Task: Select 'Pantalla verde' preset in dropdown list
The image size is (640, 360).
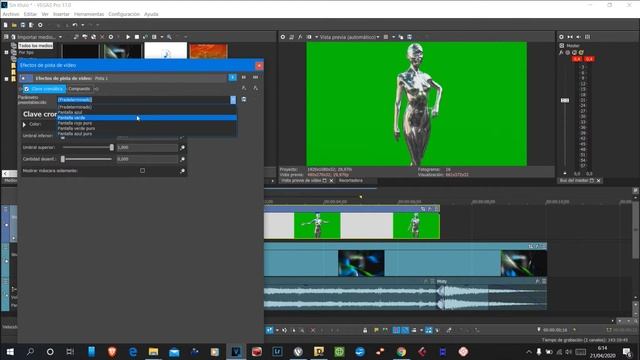Action: tap(147, 118)
